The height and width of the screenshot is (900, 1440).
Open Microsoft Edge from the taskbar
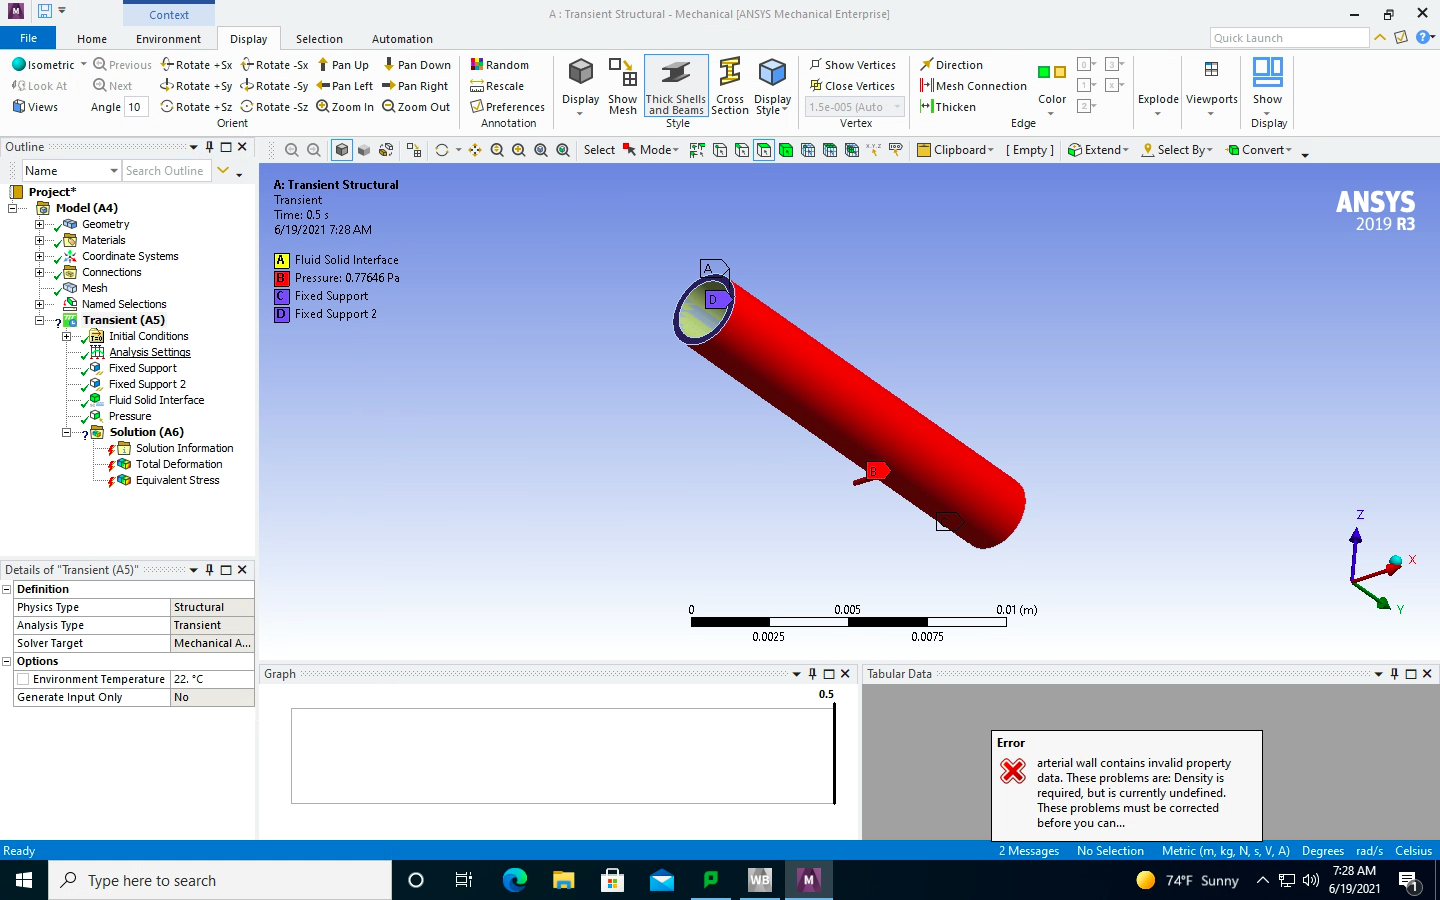514,880
